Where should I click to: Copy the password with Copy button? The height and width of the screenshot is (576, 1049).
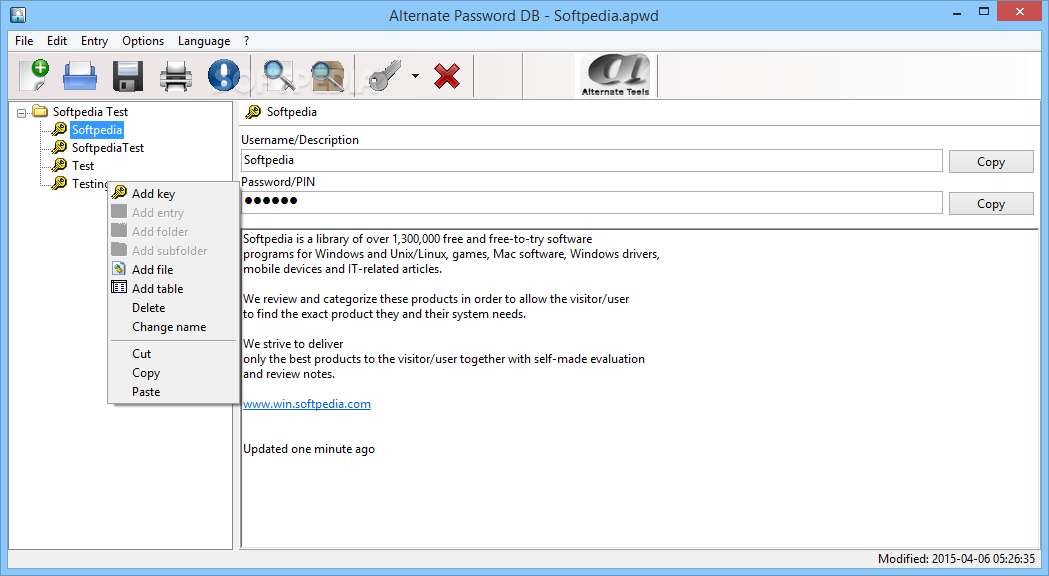[991, 204]
